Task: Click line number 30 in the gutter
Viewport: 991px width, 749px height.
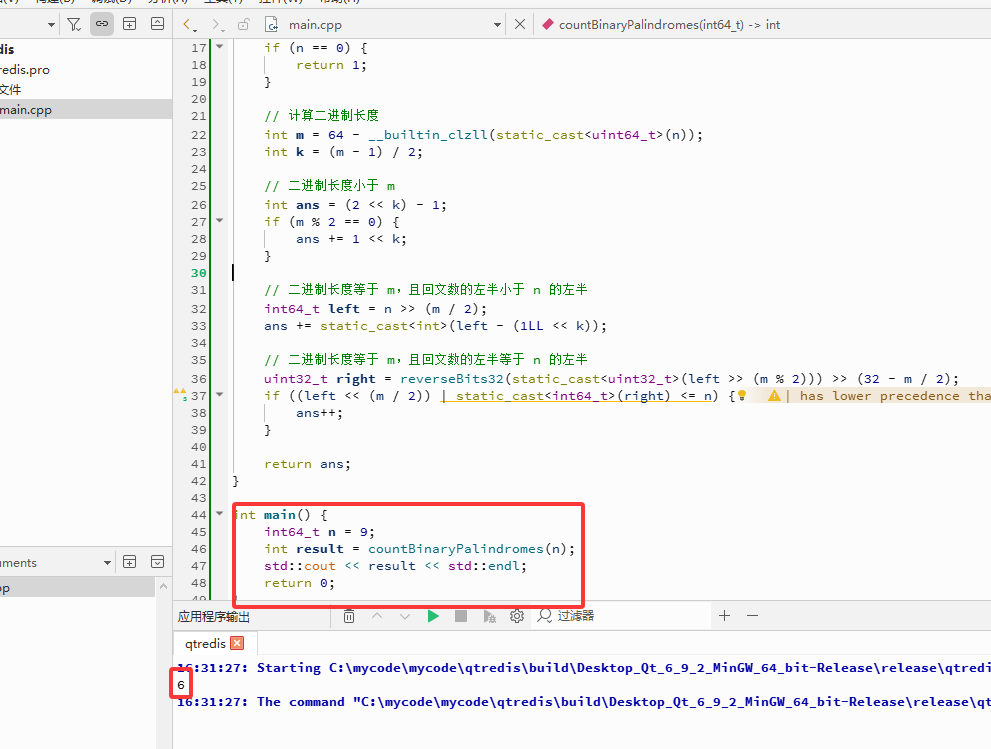Action: tap(198, 273)
